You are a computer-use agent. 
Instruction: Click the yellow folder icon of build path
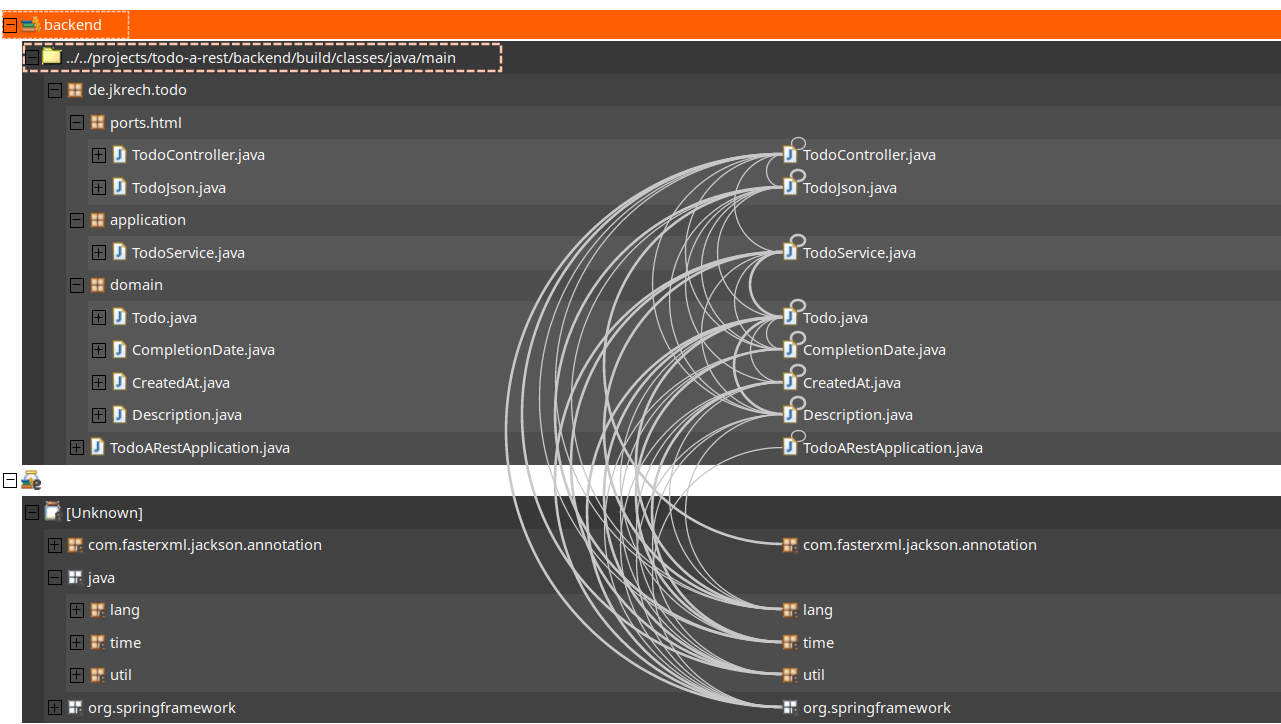click(x=51, y=57)
